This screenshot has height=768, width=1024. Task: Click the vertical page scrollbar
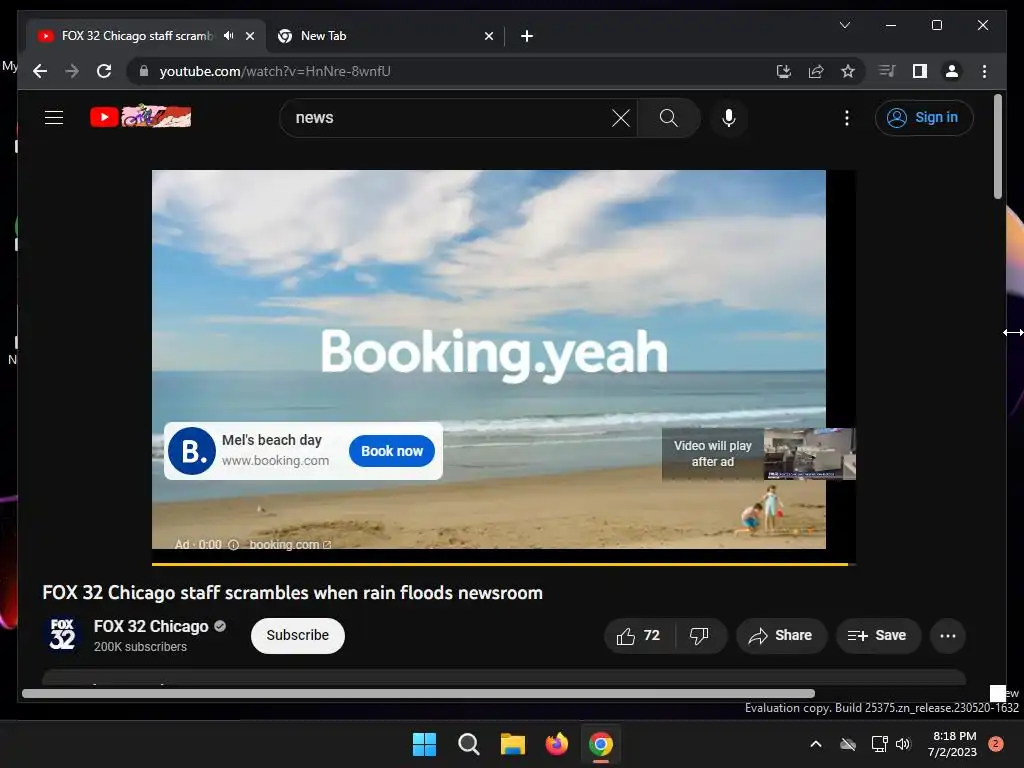pyautogui.click(x=997, y=146)
